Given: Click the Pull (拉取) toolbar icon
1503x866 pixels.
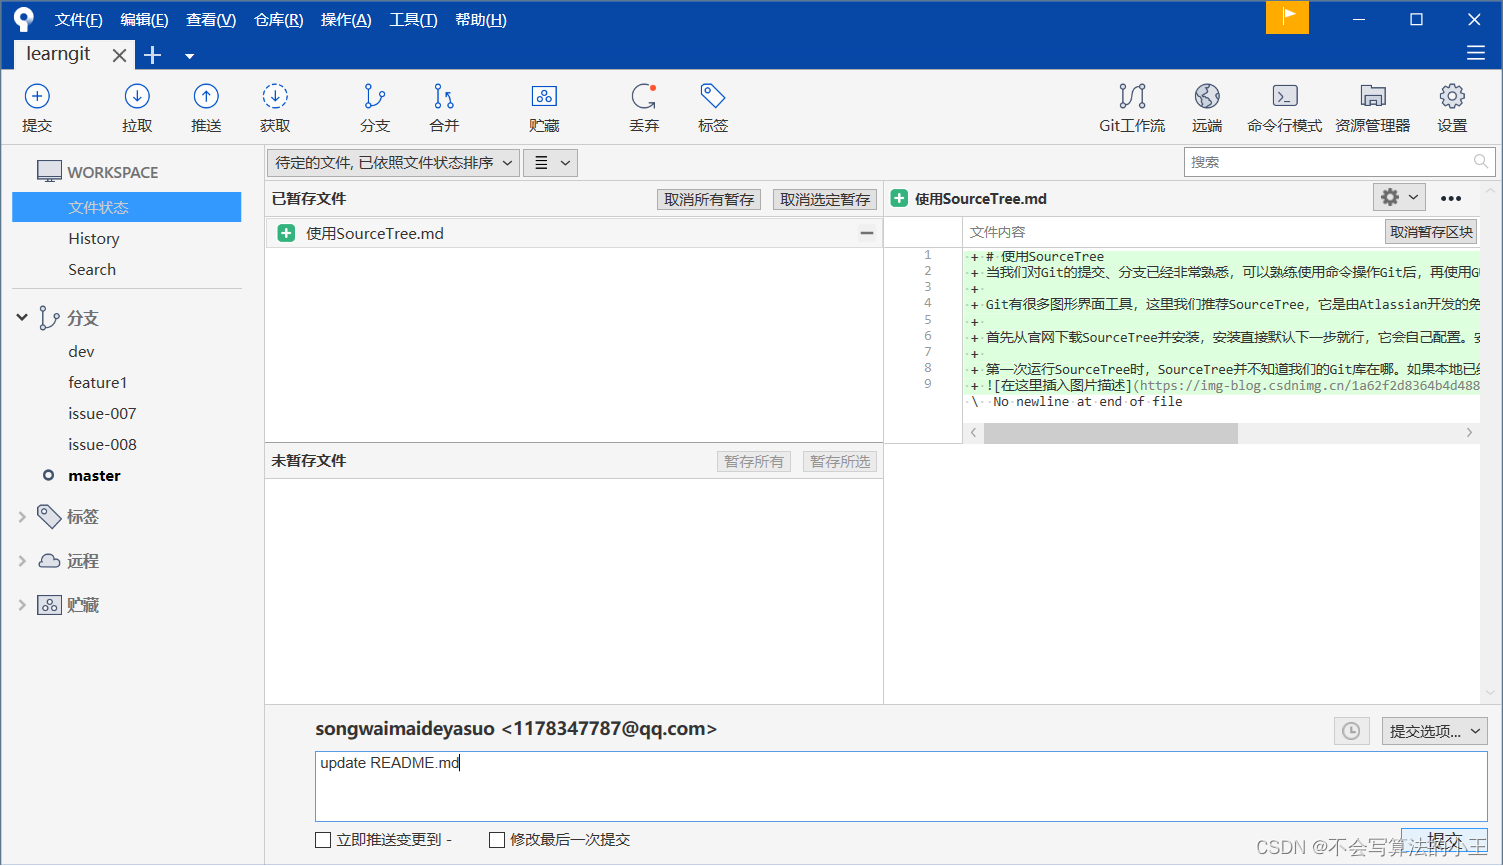Looking at the screenshot, I should 137,96.
